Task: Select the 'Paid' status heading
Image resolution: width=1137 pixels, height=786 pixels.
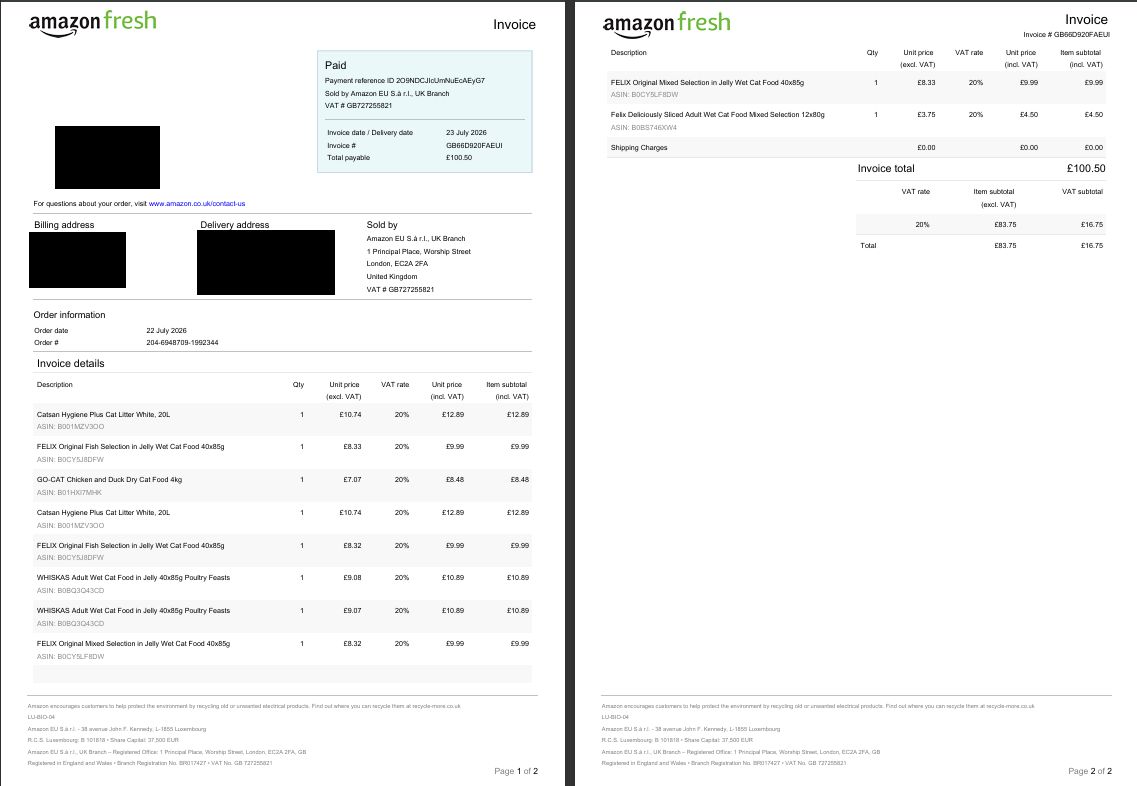Action: 336,65
